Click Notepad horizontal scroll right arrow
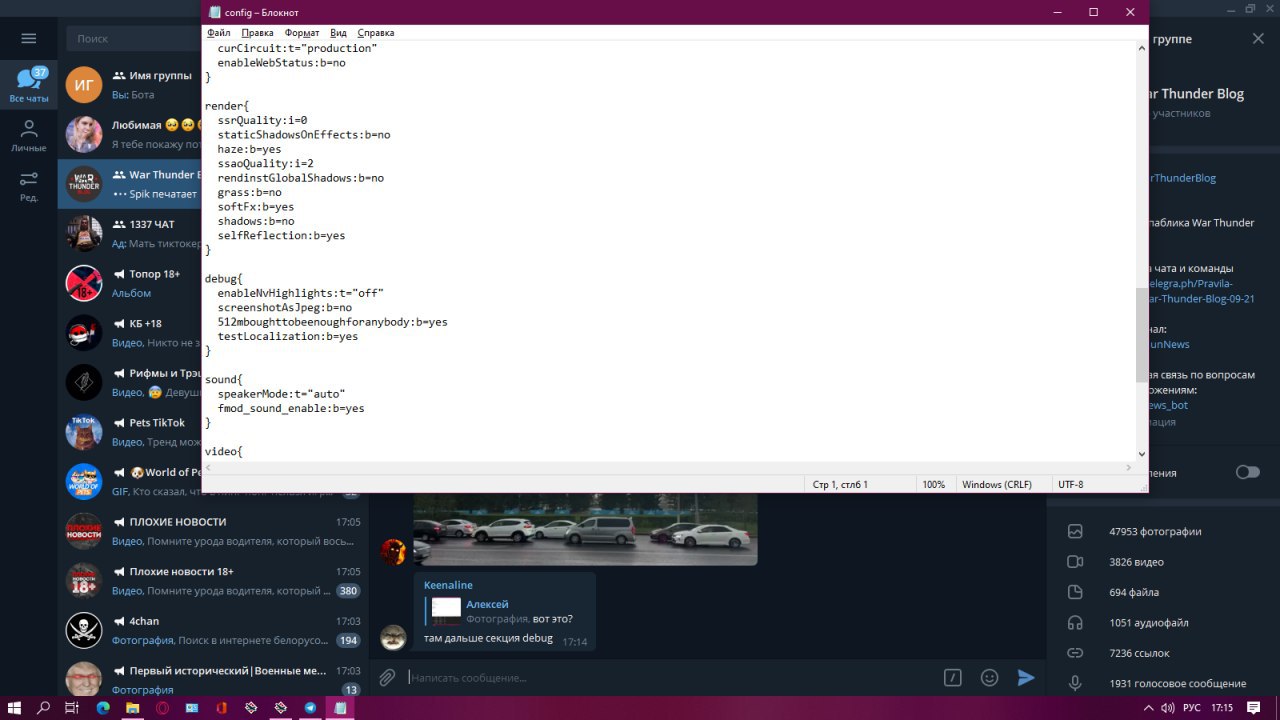1280x720 pixels. (x=1128, y=468)
